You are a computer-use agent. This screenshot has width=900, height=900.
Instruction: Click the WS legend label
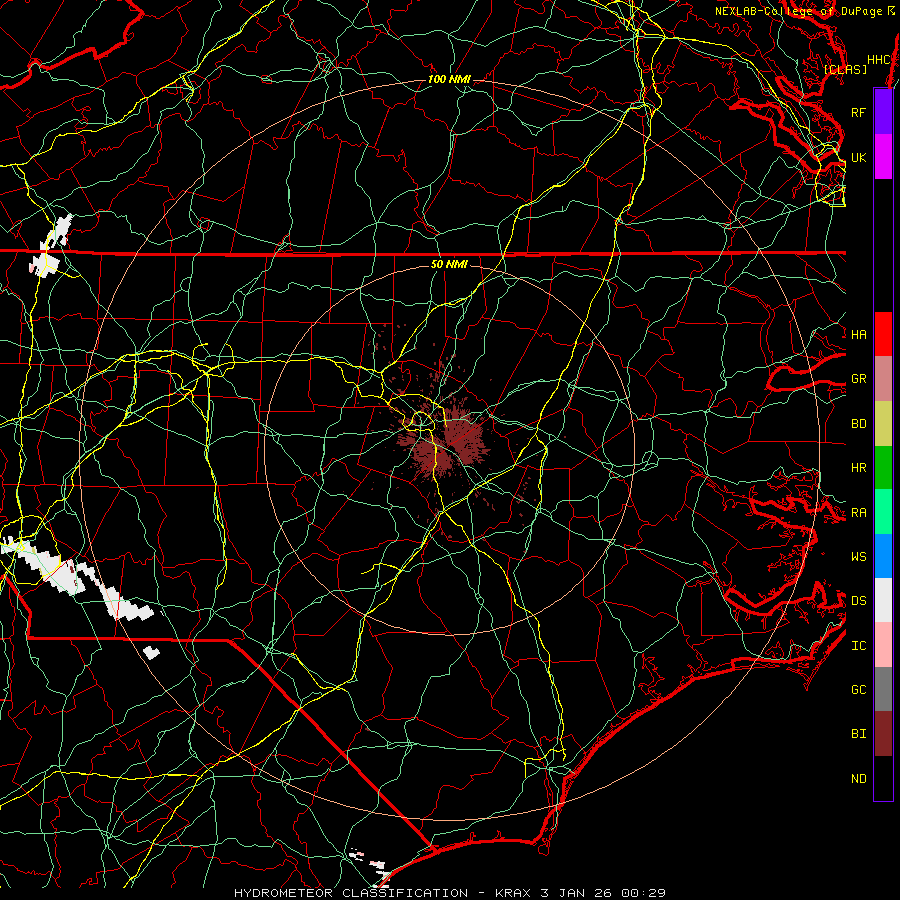pos(858,557)
